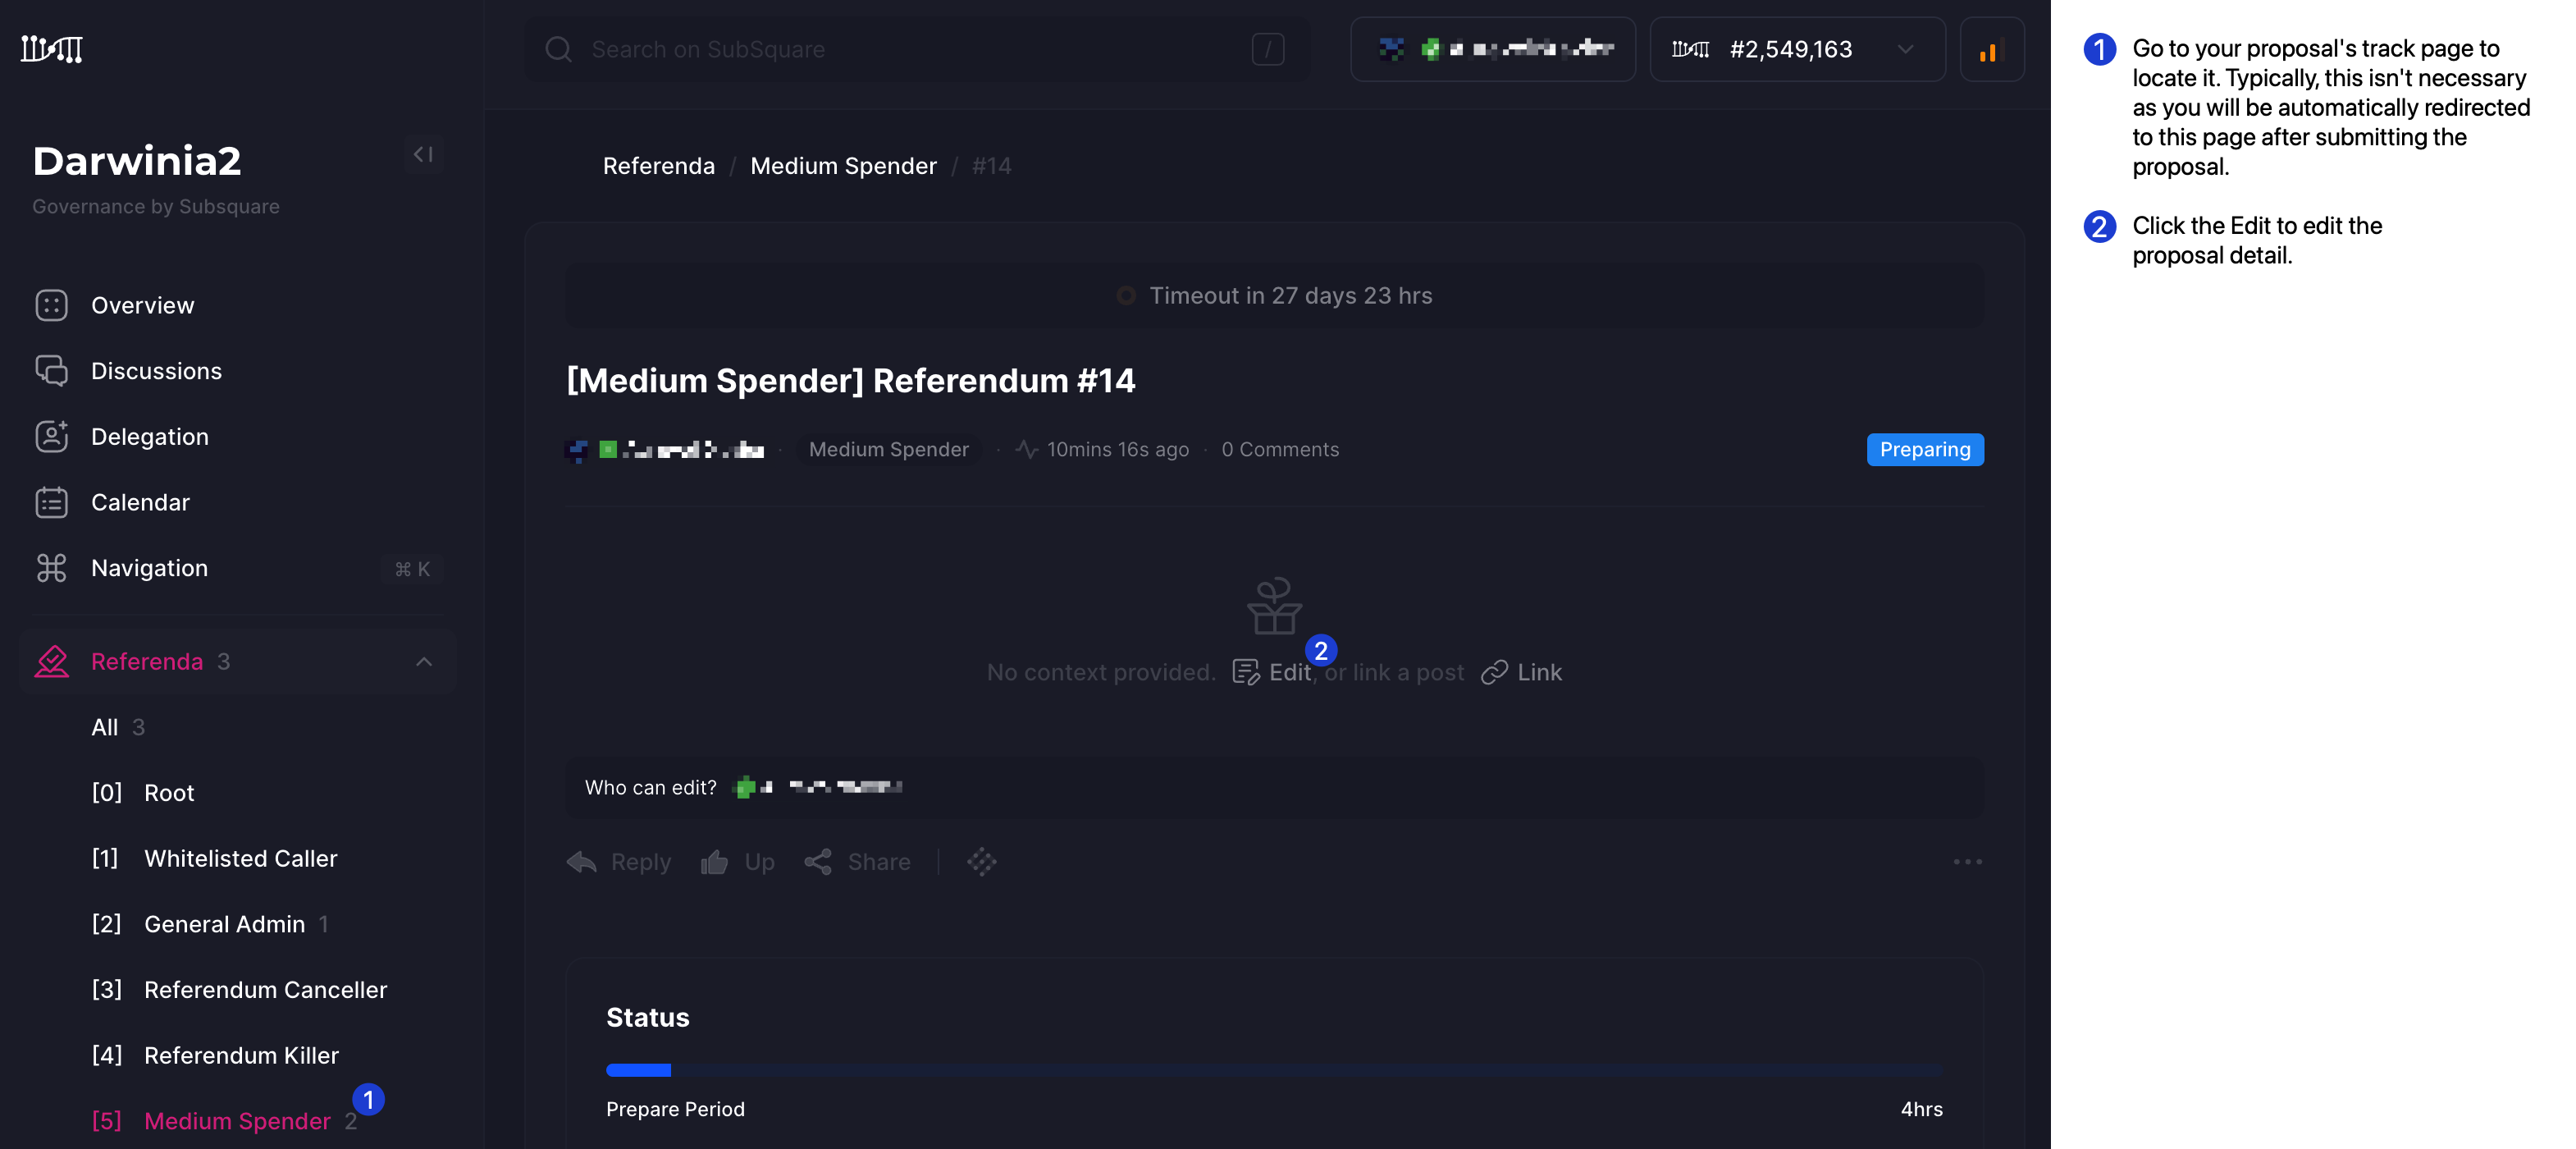Select the Referenda breadcrumb link

point(655,163)
